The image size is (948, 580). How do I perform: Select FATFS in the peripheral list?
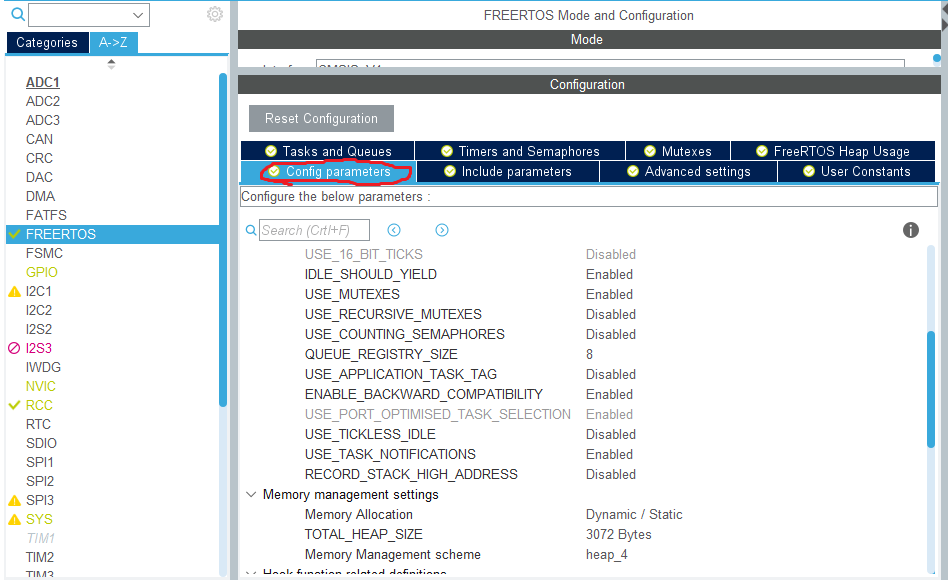click(x=46, y=215)
